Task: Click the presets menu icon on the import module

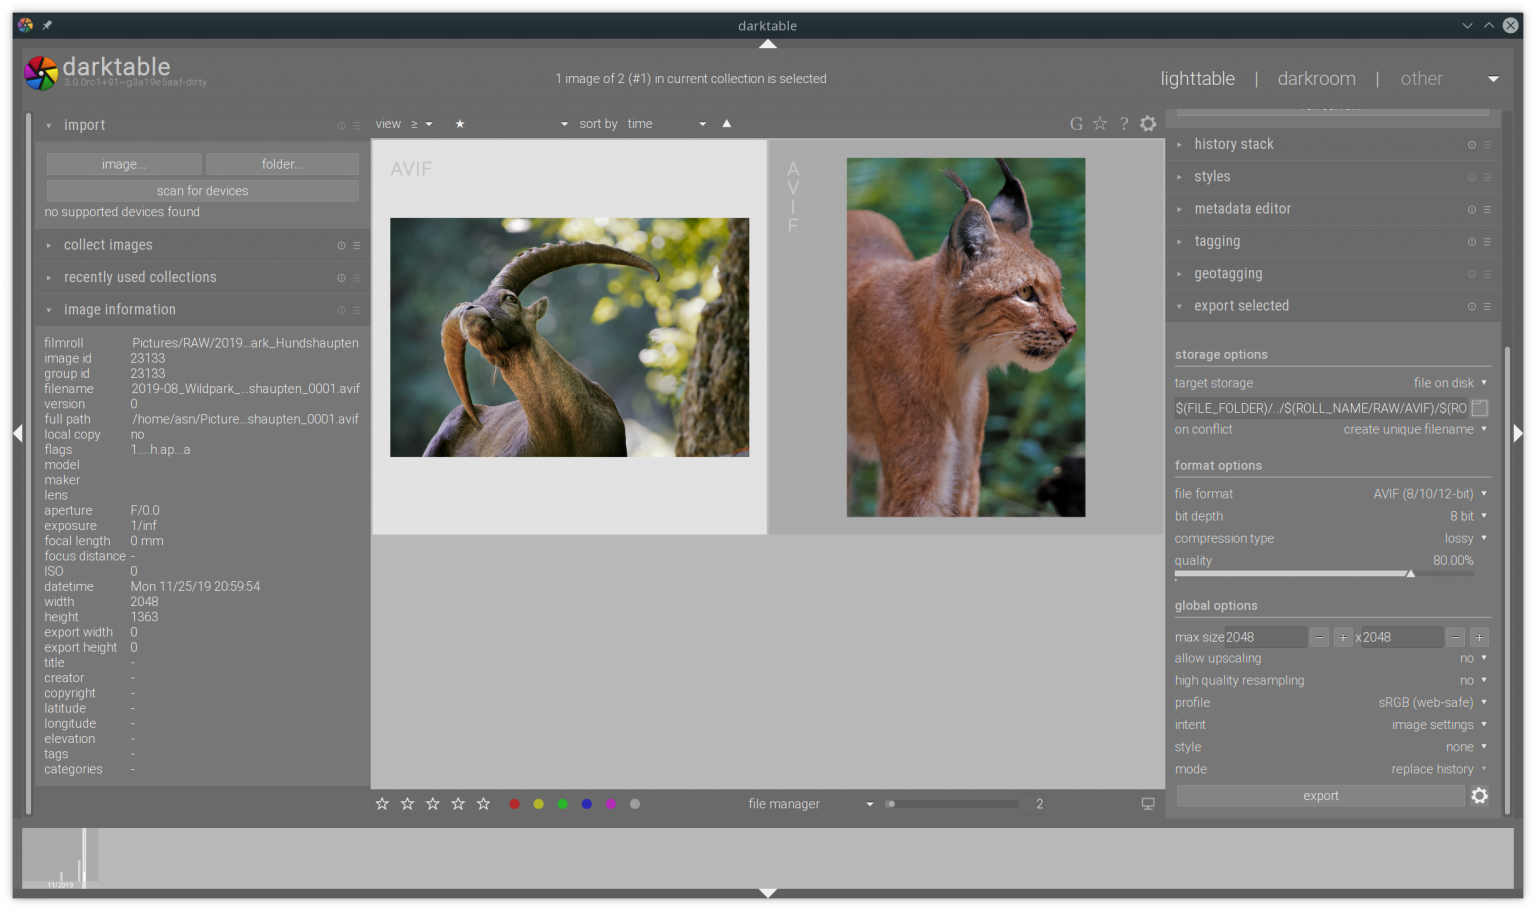Action: (356, 125)
